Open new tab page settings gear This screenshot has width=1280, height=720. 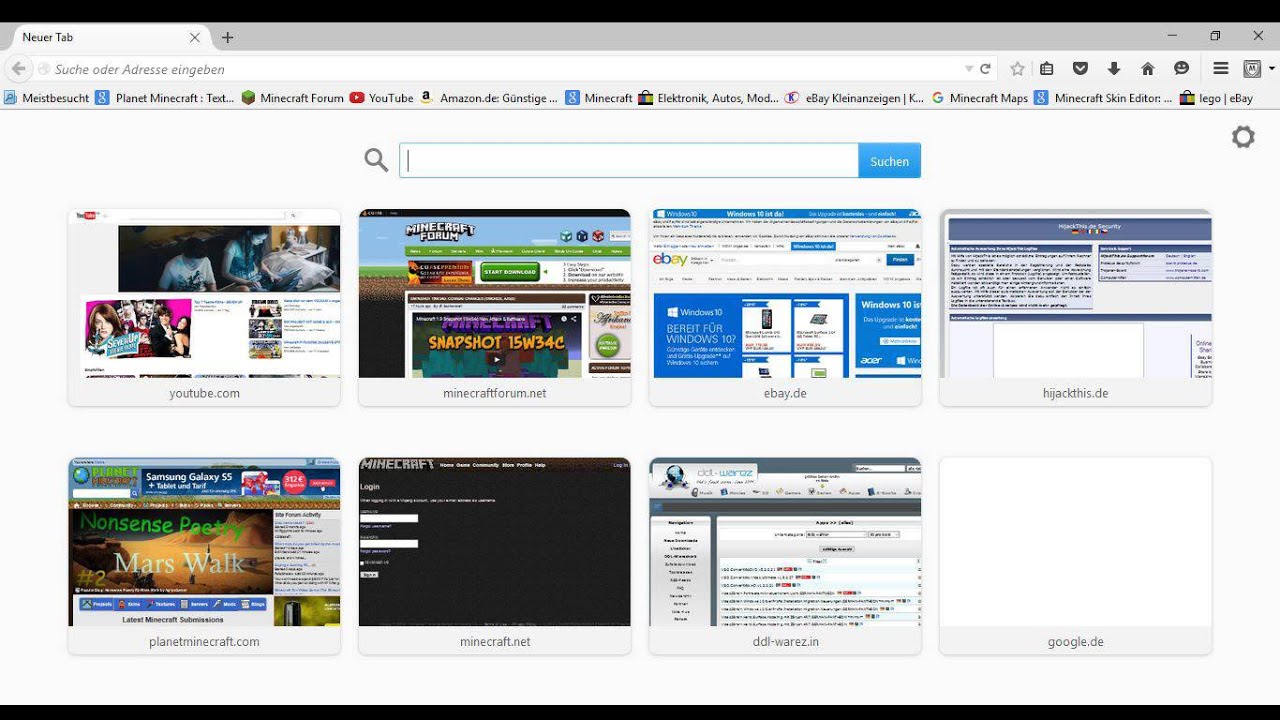click(x=1243, y=137)
